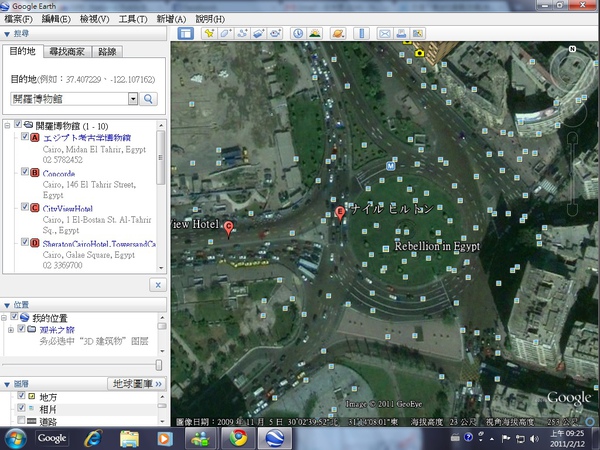Click the search magnifier button
Image resolution: width=600 pixels, height=450 pixels.
(x=148, y=99)
